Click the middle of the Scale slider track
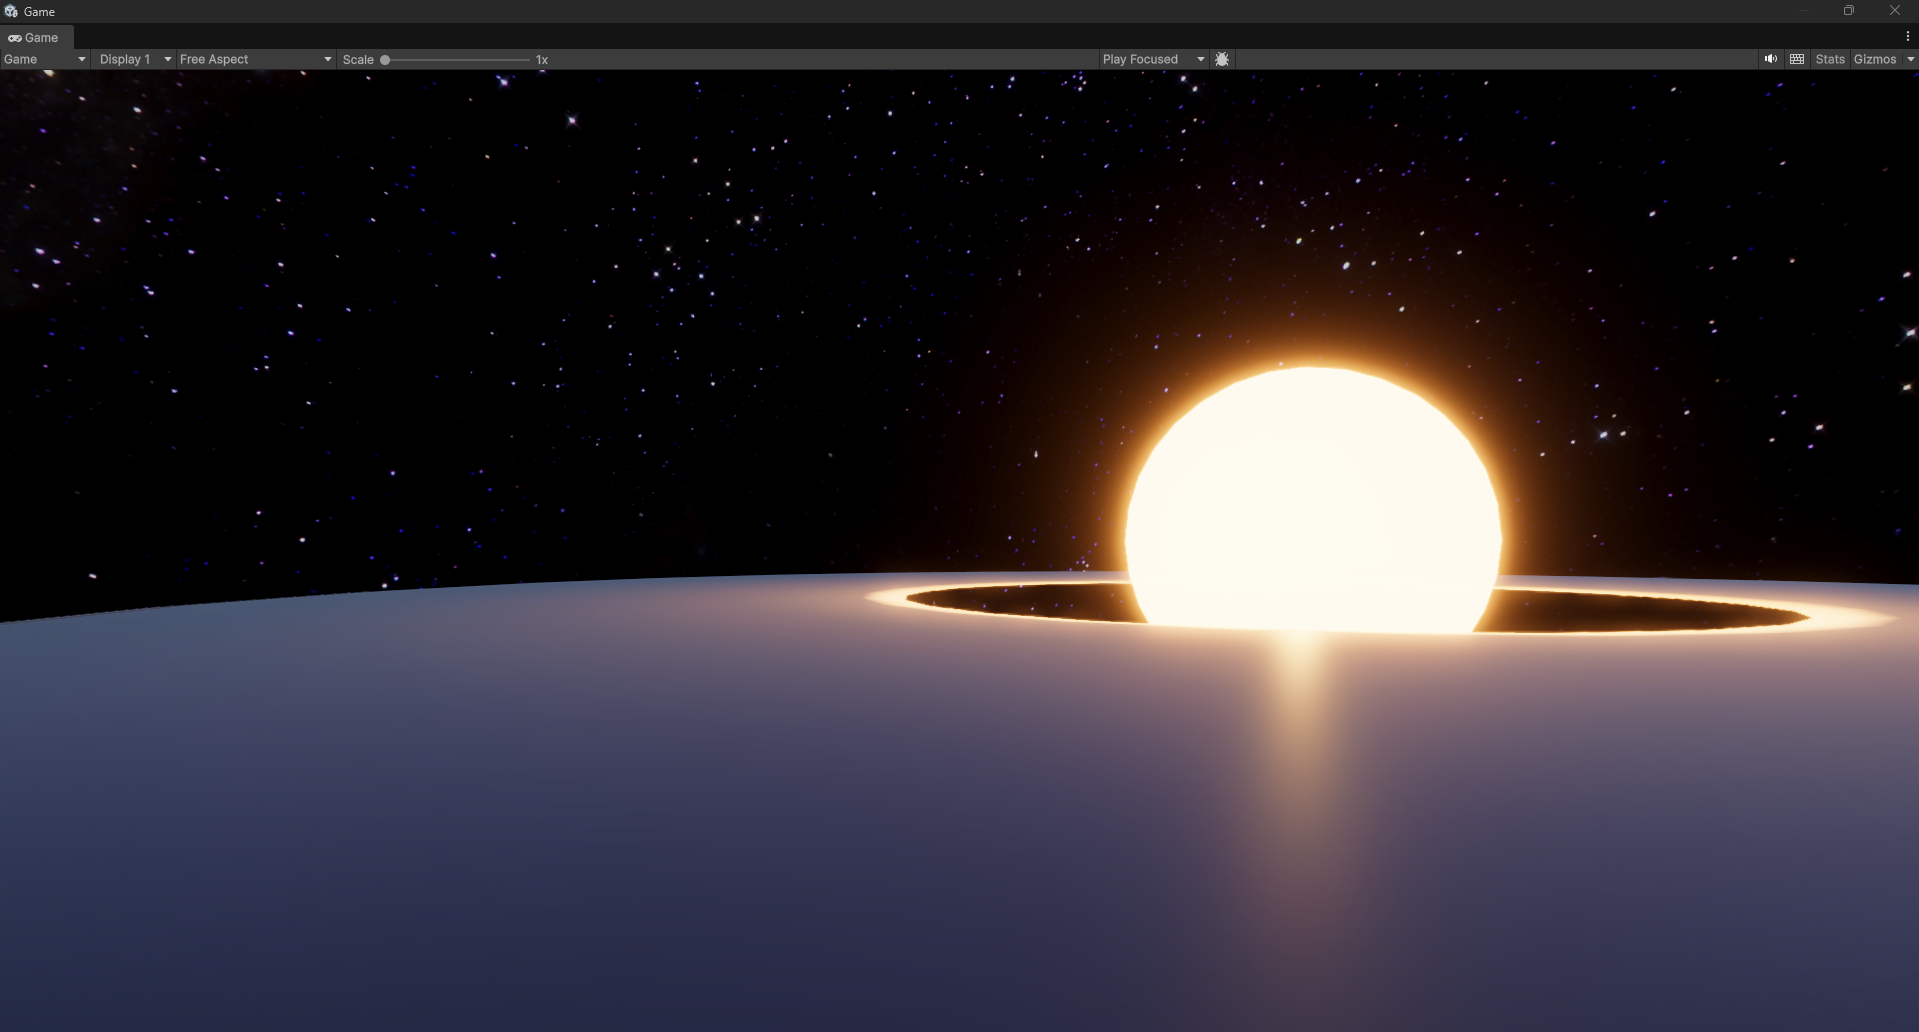 457,60
